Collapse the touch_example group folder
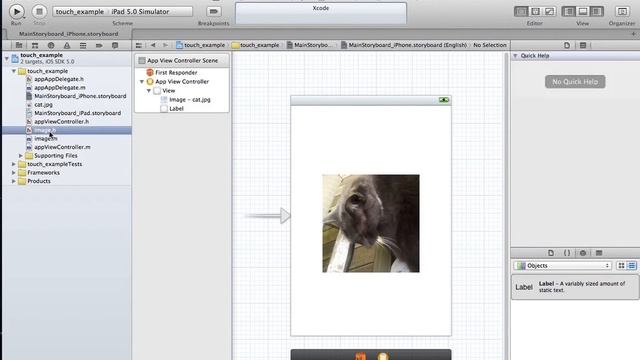The width and height of the screenshot is (640, 360). [14, 71]
